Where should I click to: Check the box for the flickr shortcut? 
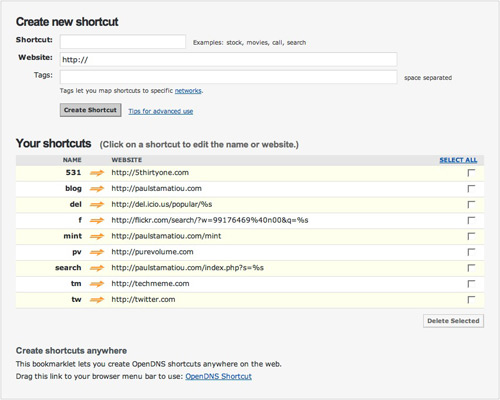pyautogui.click(x=471, y=220)
